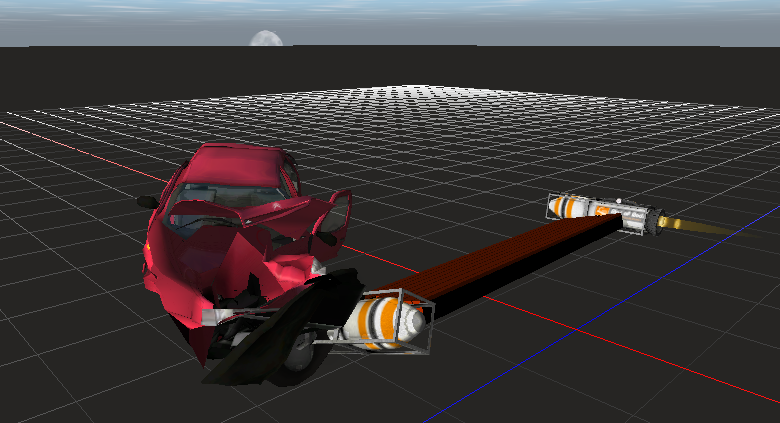Click the gray sky above the horizon
This screenshot has height=423, width=780.
(500, 20)
